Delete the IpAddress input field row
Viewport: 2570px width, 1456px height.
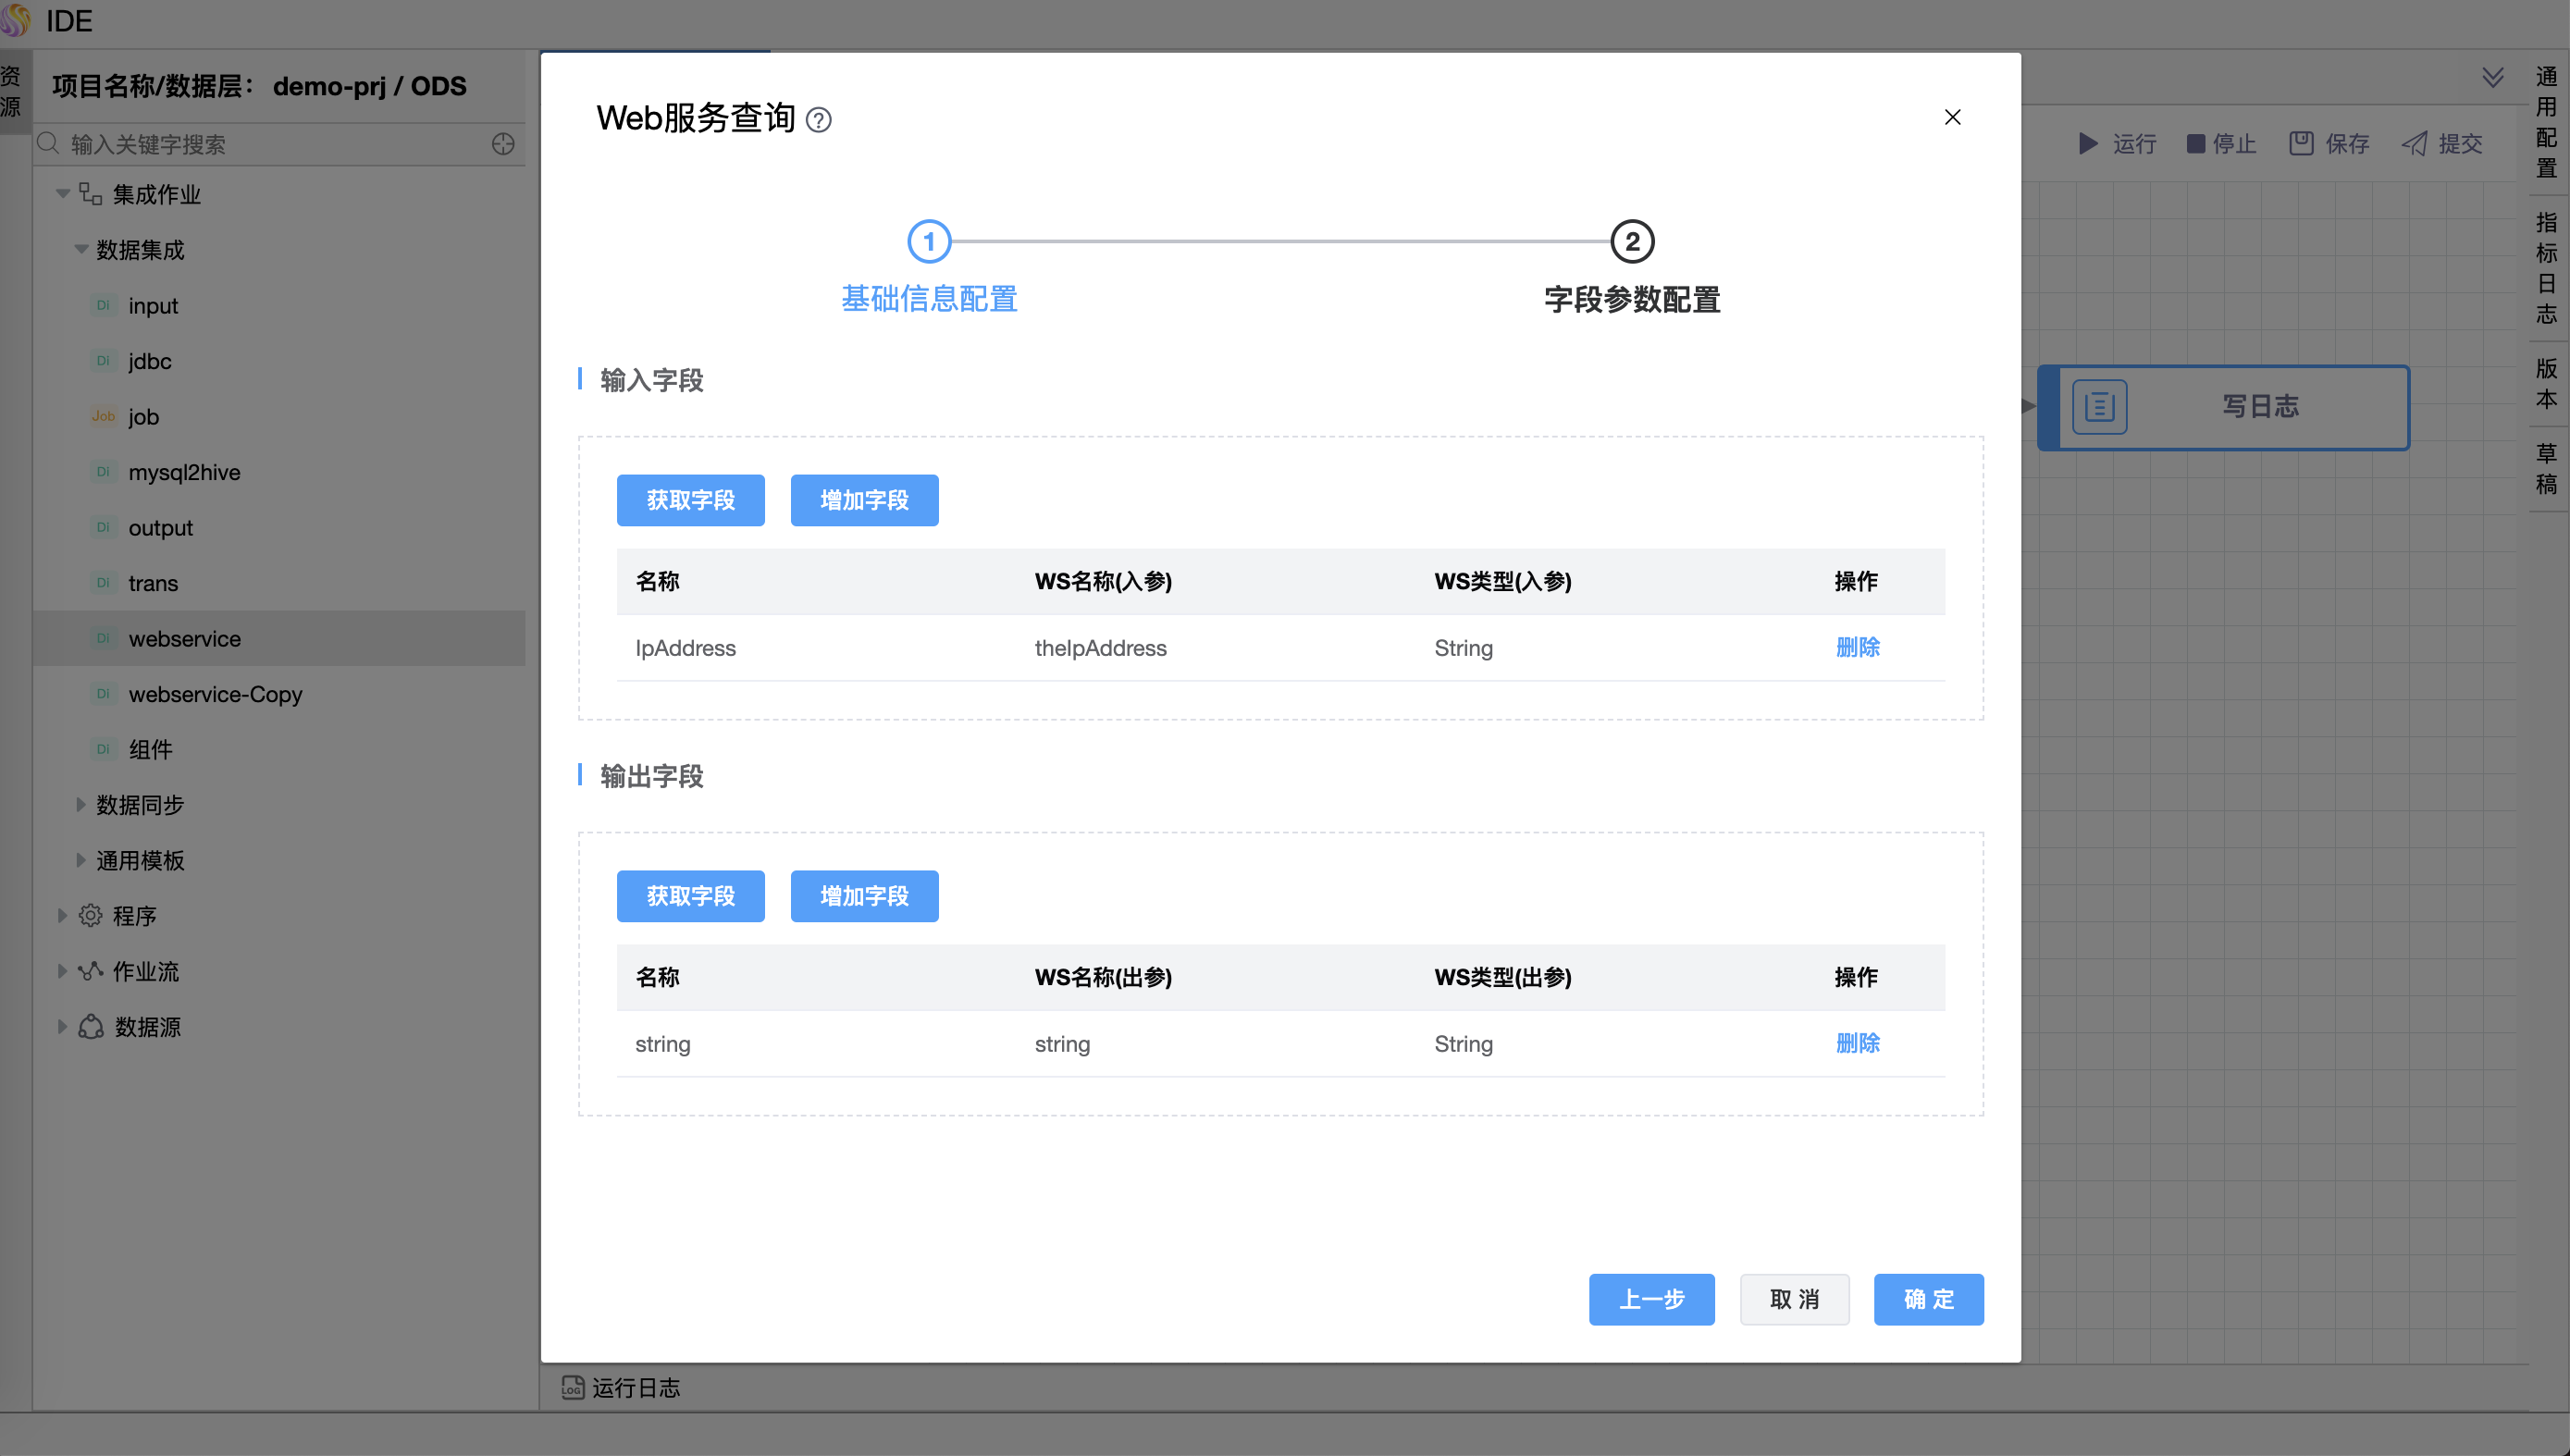pos(1857,648)
